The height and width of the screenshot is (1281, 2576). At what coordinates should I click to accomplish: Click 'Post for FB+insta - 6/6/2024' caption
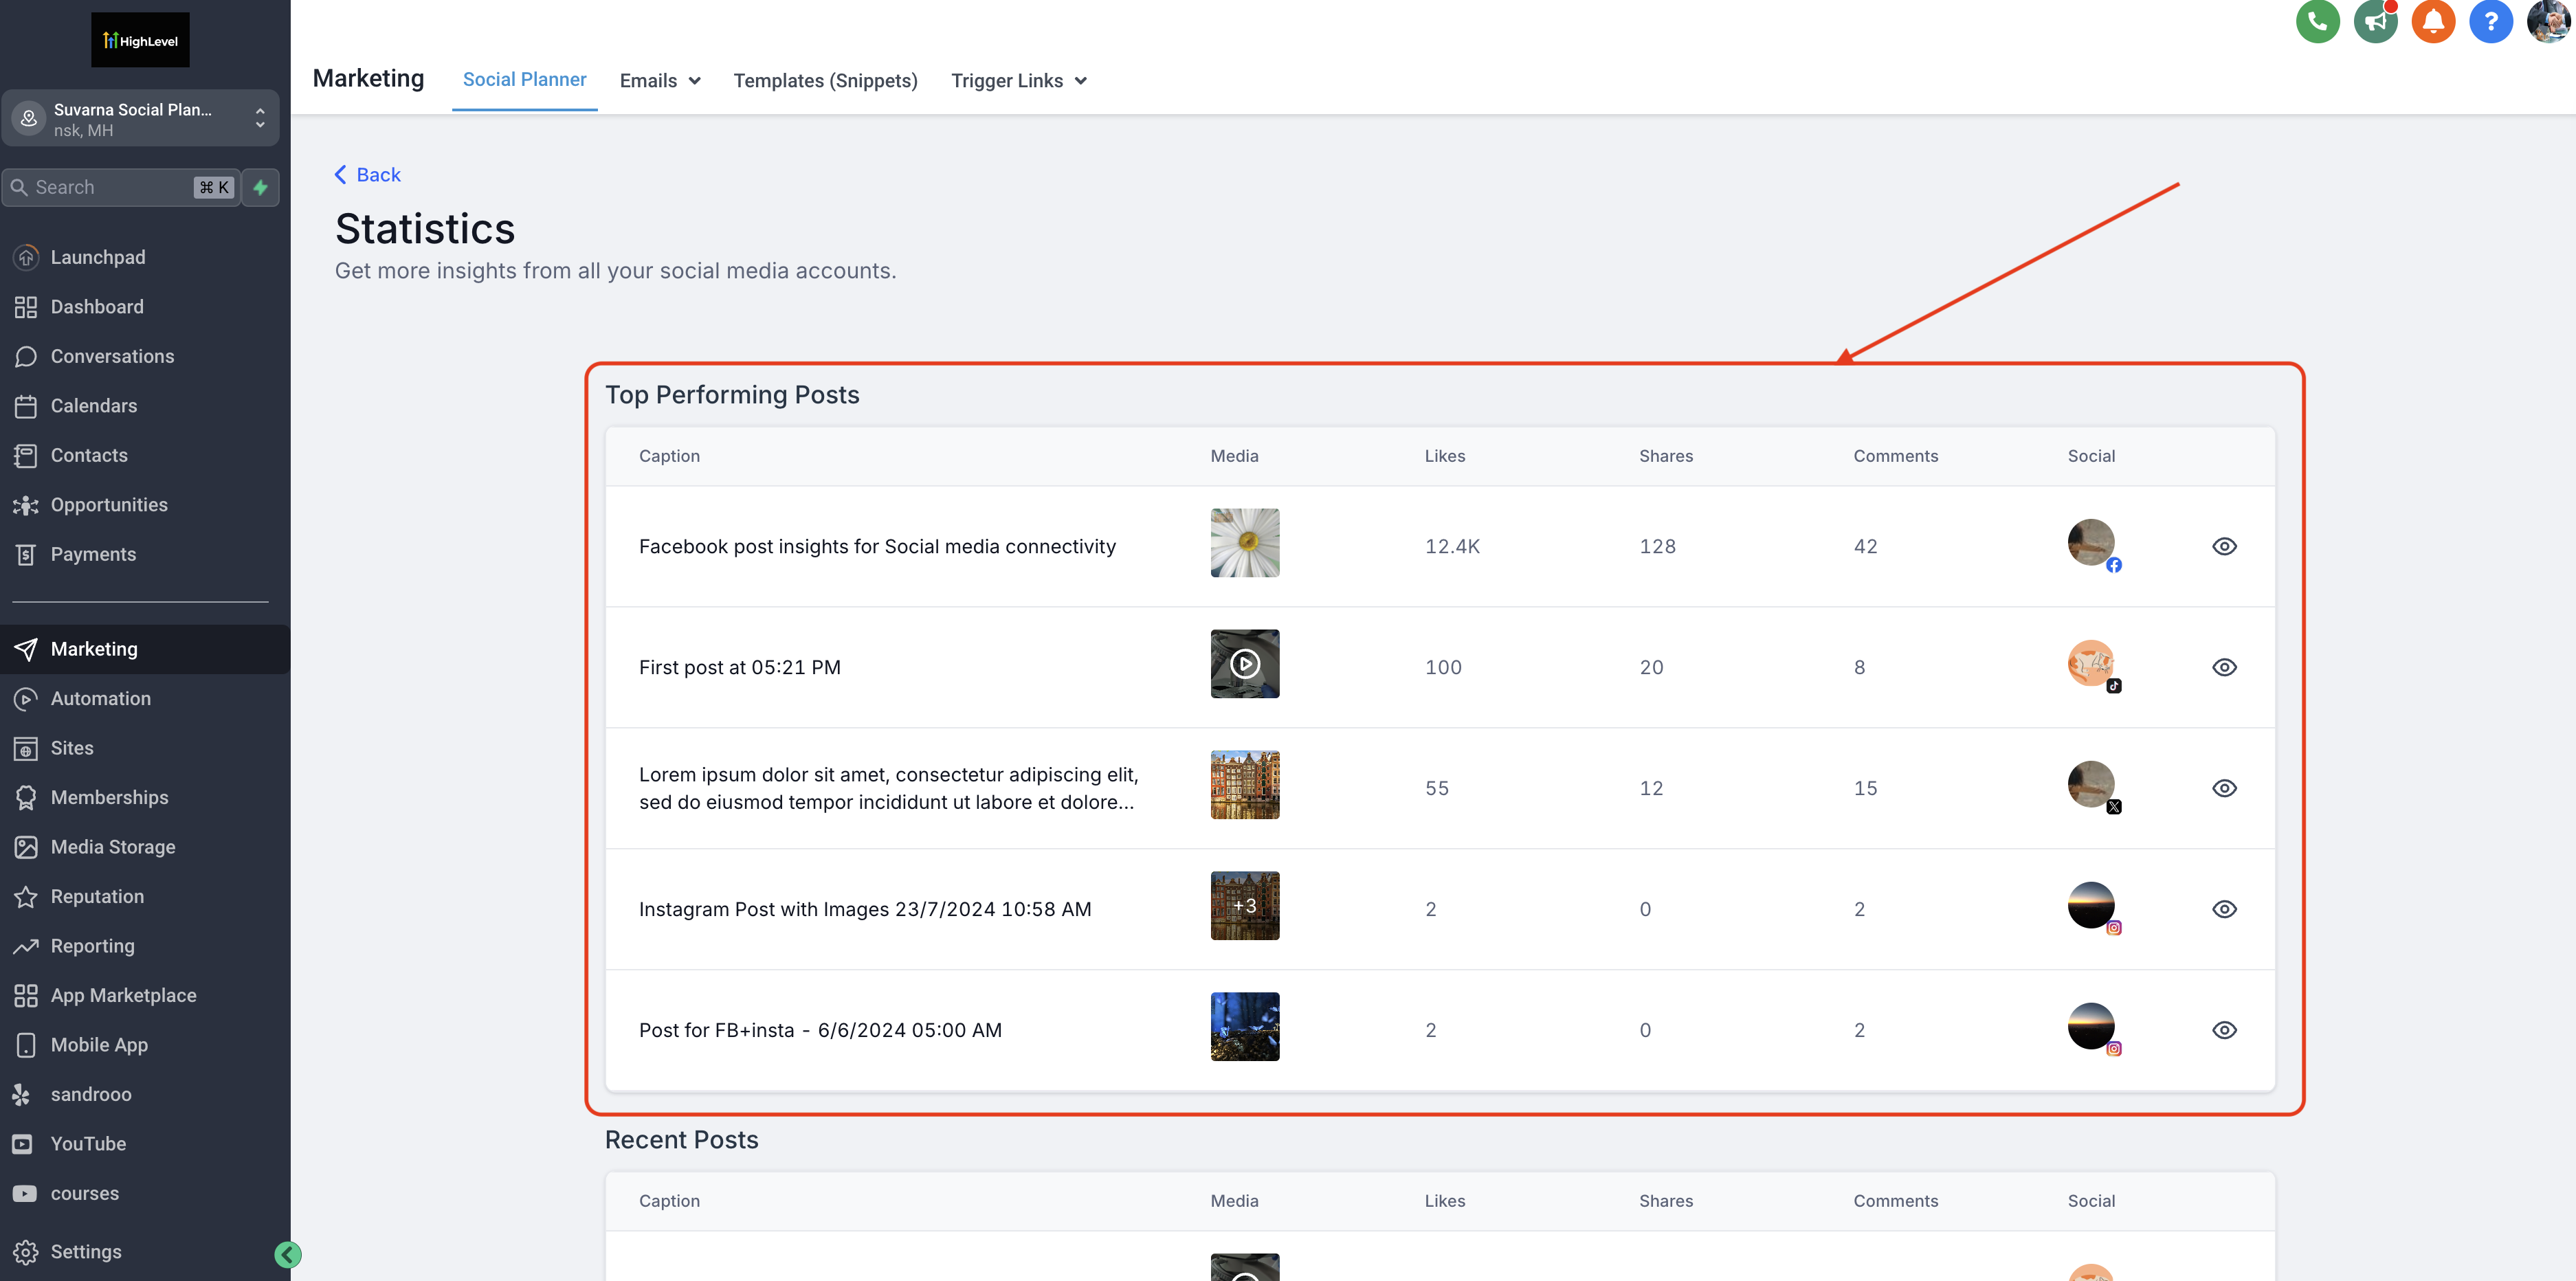(820, 1031)
